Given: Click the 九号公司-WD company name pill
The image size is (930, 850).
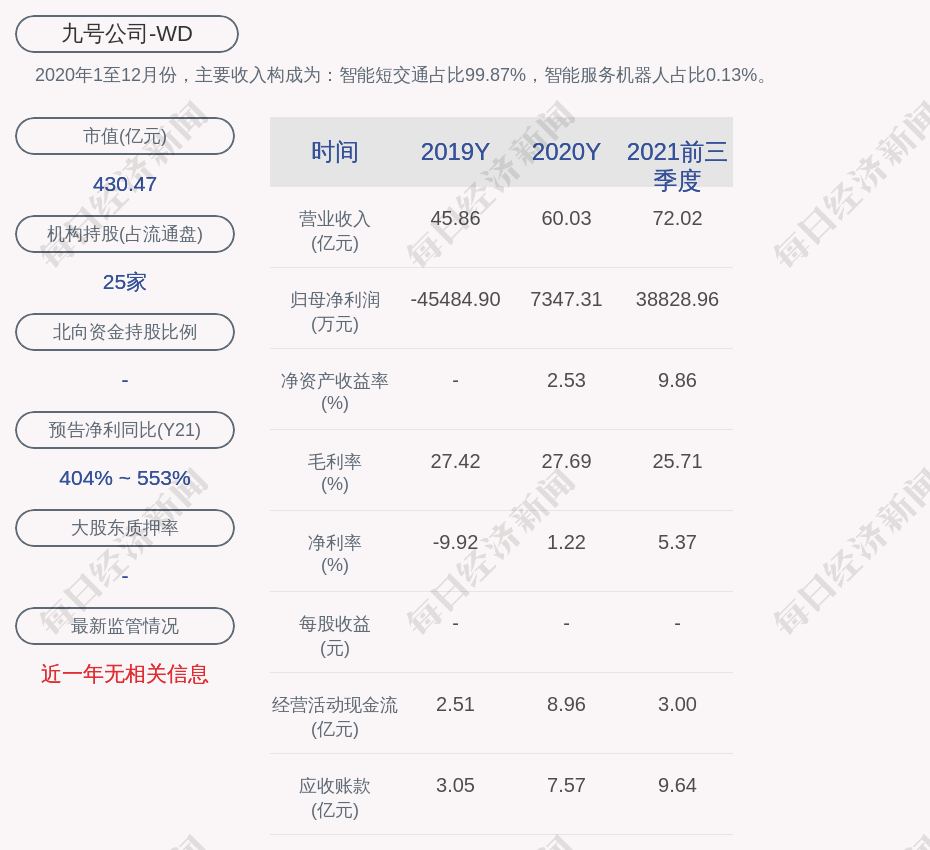Looking at the screenshot, I should [127, 34].
